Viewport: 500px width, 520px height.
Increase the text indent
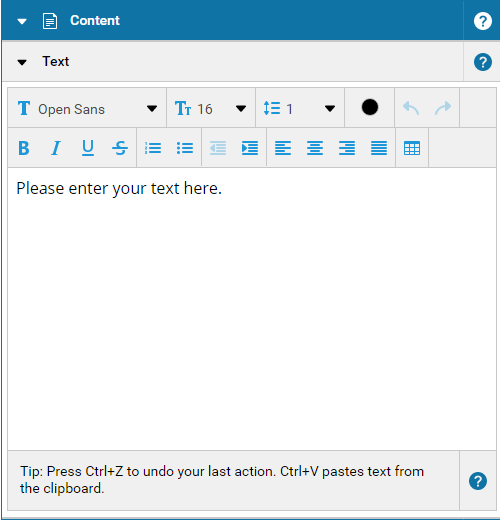pos(250,148)
